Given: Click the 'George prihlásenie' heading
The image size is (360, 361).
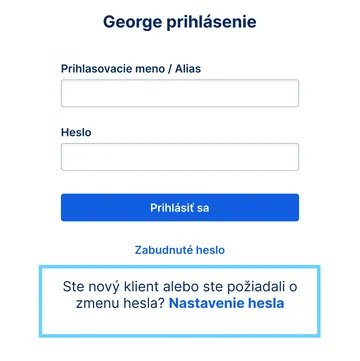Looking at the screenshot, I should coord(180,22).
